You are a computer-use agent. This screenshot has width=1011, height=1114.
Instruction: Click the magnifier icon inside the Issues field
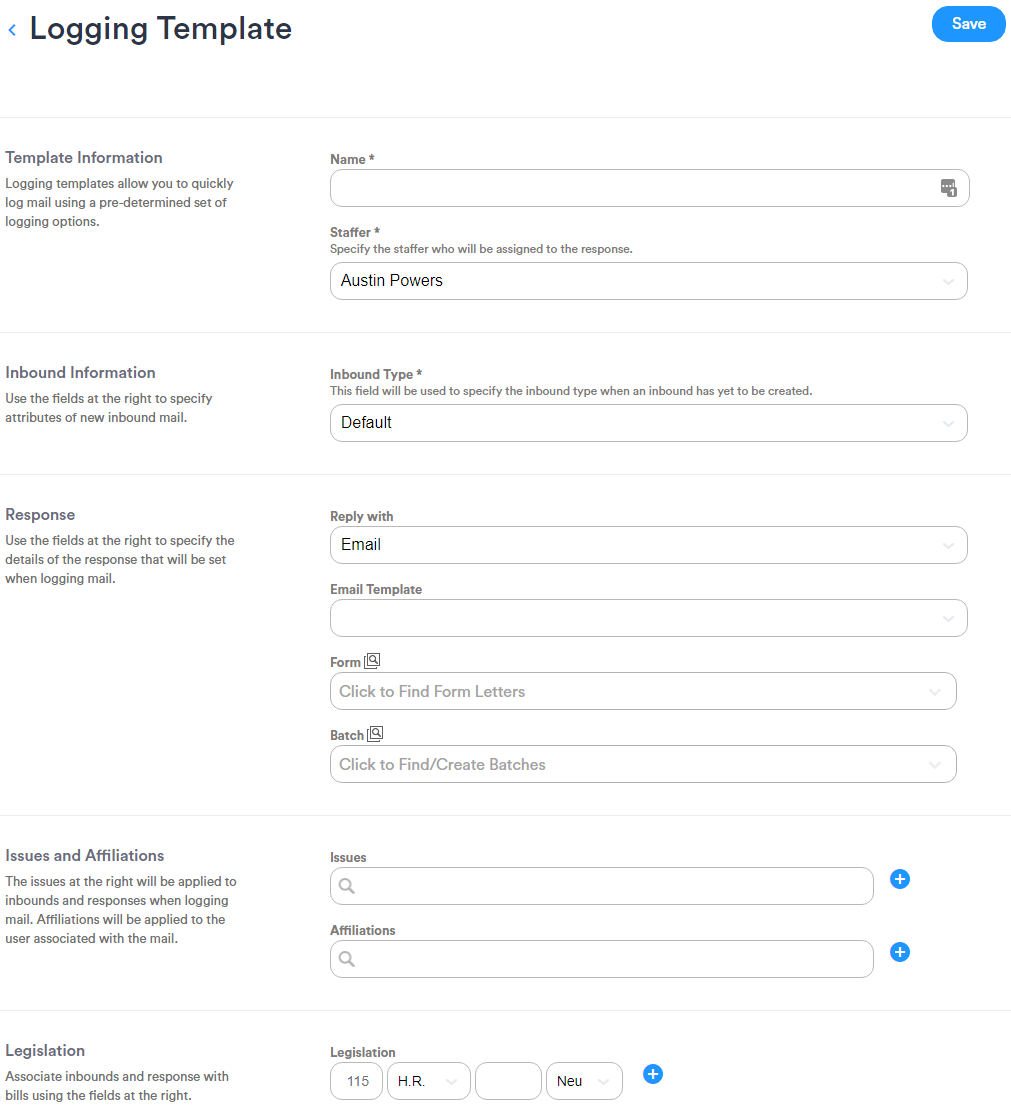click(347, 886)
